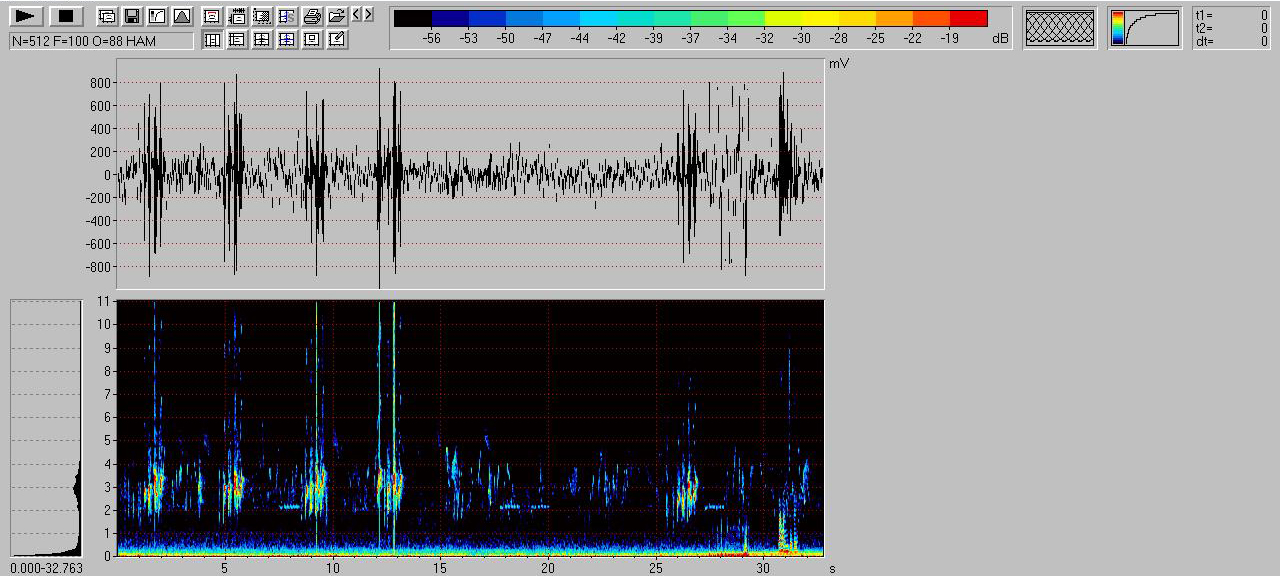
Task: Click the red segment of the dB color scale
Action: (x=968, y=18)
